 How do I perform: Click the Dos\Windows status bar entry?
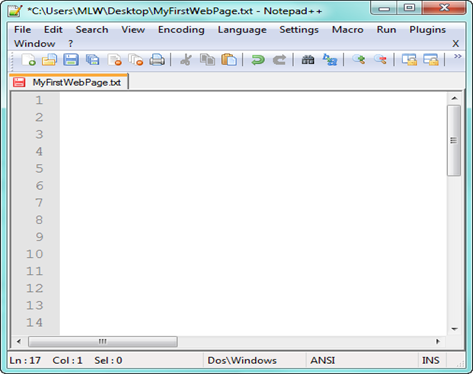[x=242, y=360]
